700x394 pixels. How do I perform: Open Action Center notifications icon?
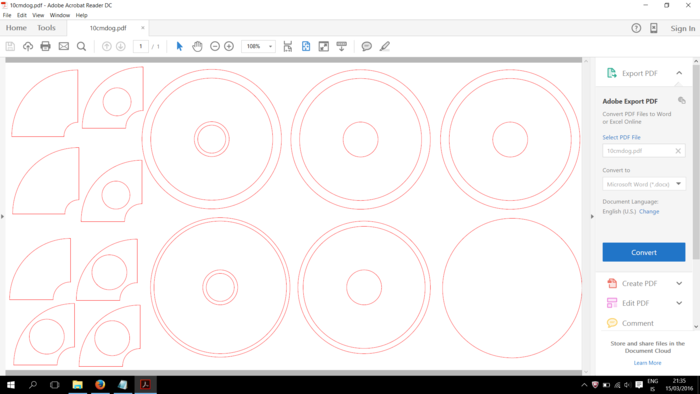pos(639,385)
